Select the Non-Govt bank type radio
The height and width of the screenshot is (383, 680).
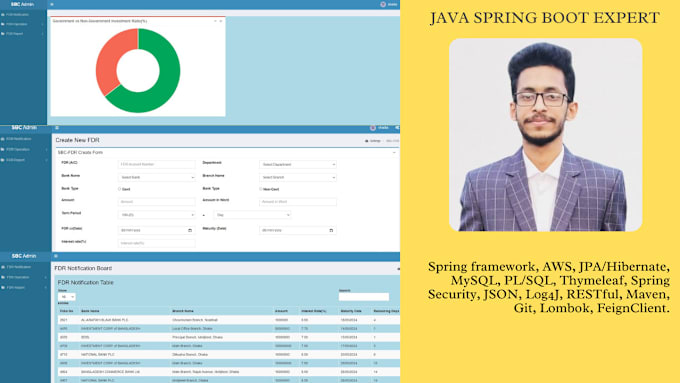(x=261, y=189)
